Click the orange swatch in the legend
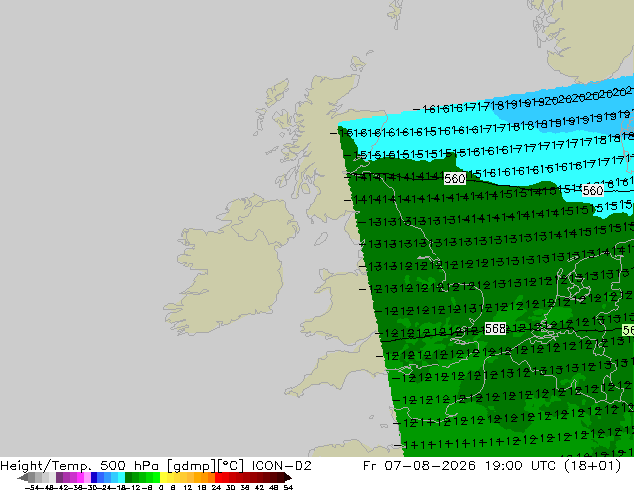634x490 pixels. 204,477
